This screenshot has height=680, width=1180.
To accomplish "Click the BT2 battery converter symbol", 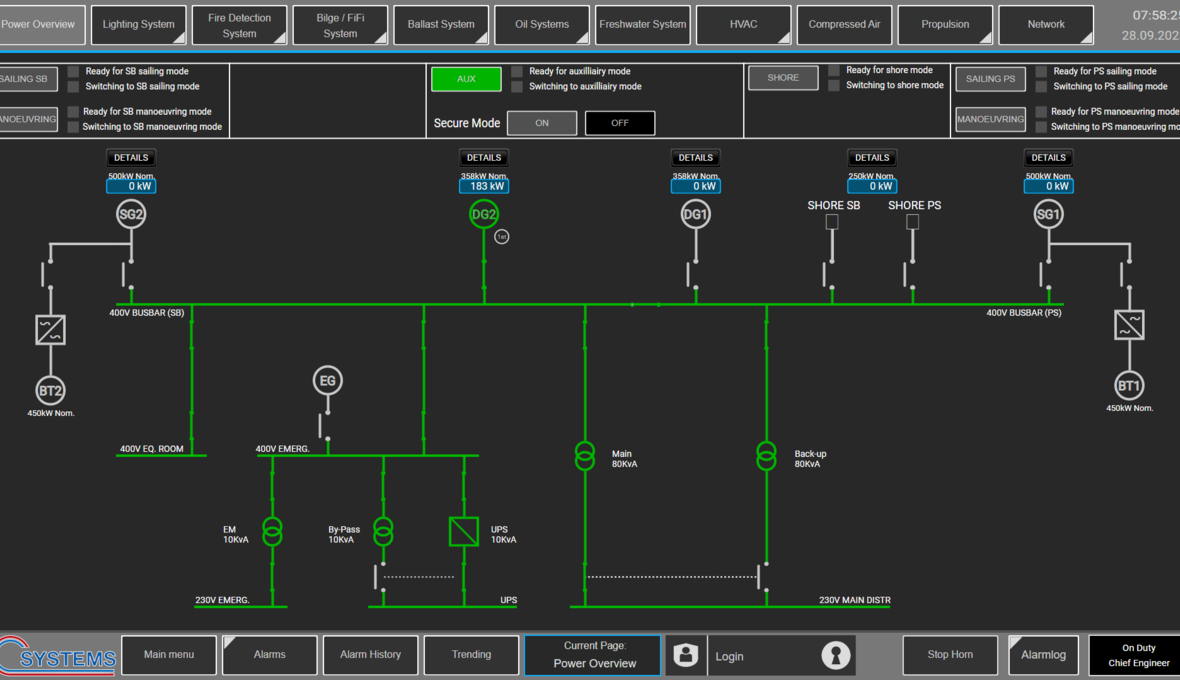I will coord(50,328).
